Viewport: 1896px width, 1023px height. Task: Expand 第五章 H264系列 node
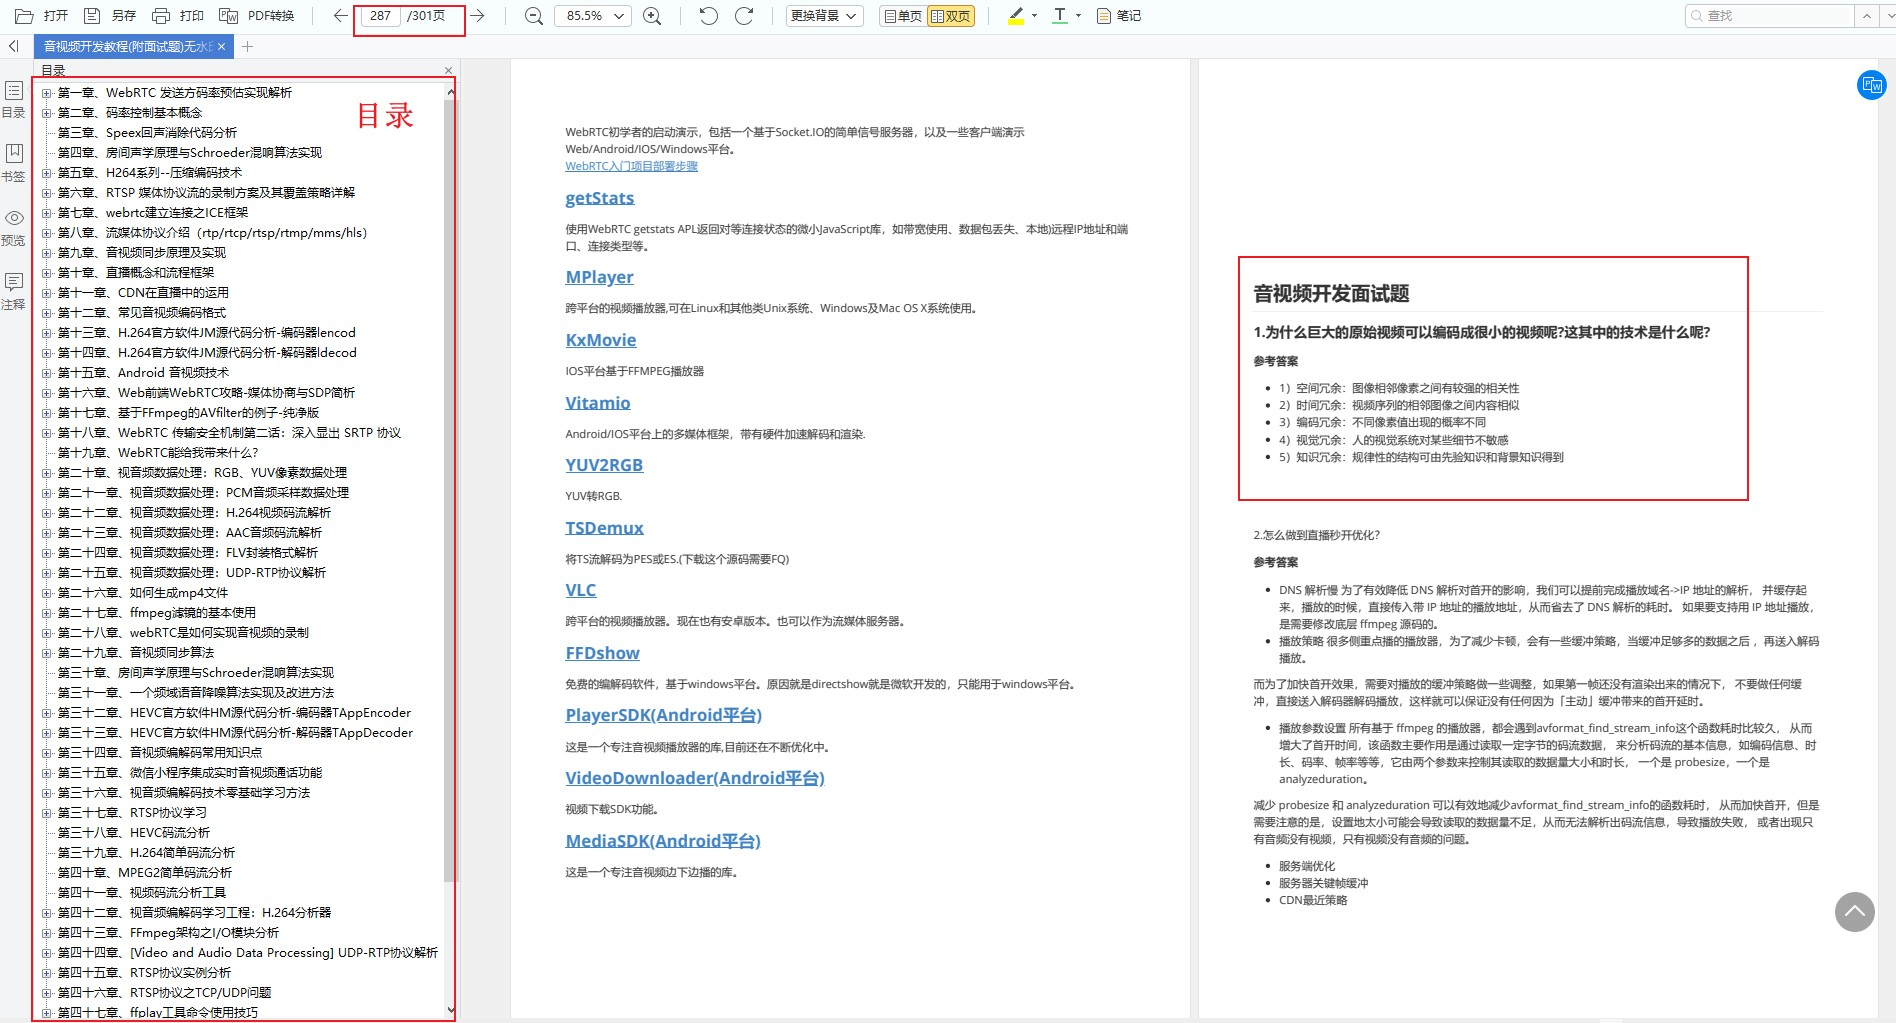(46, 173)
